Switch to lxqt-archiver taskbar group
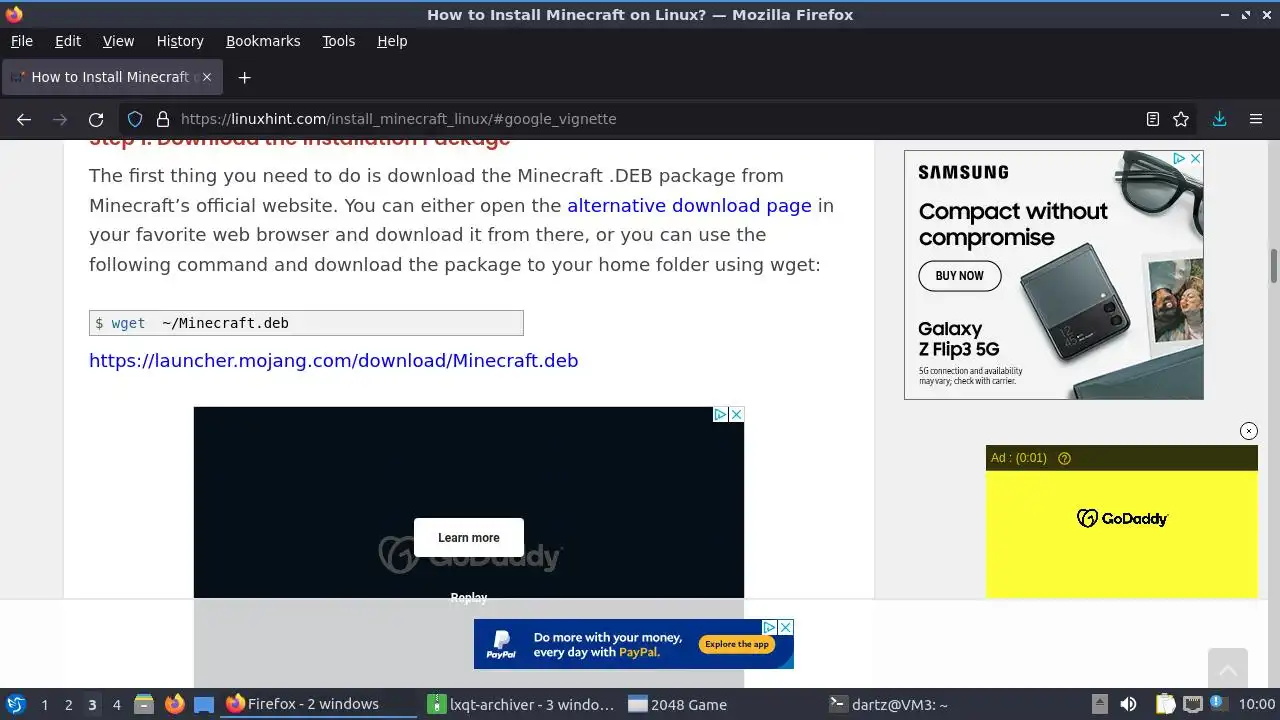This screenshot has height=720, width=1280. [520, 704]
